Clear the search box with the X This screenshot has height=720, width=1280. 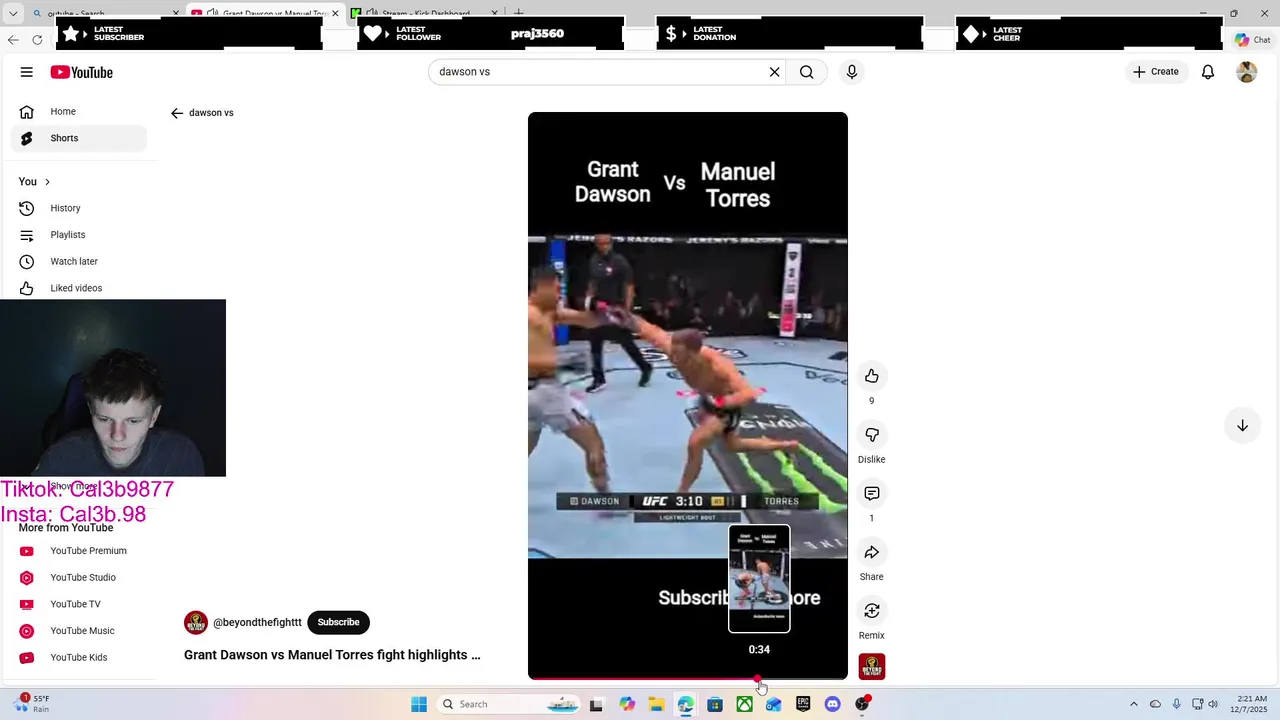coord(774,72)
